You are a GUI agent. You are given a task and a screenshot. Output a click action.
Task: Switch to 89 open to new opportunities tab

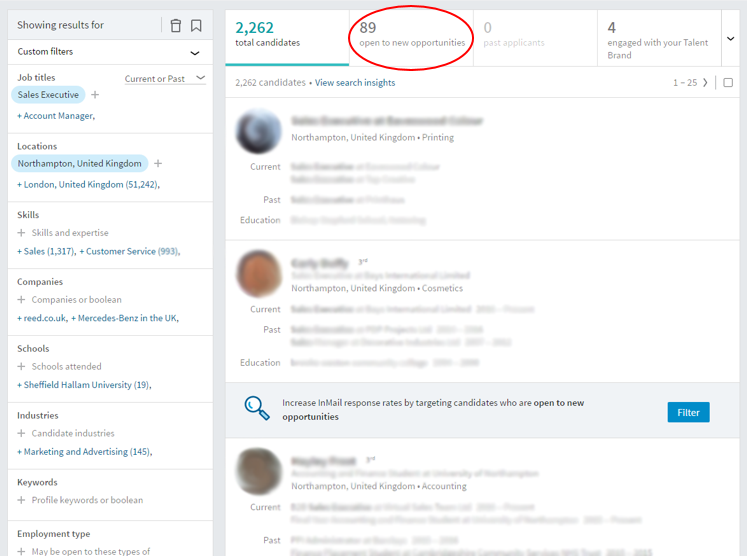pos(412,38)
